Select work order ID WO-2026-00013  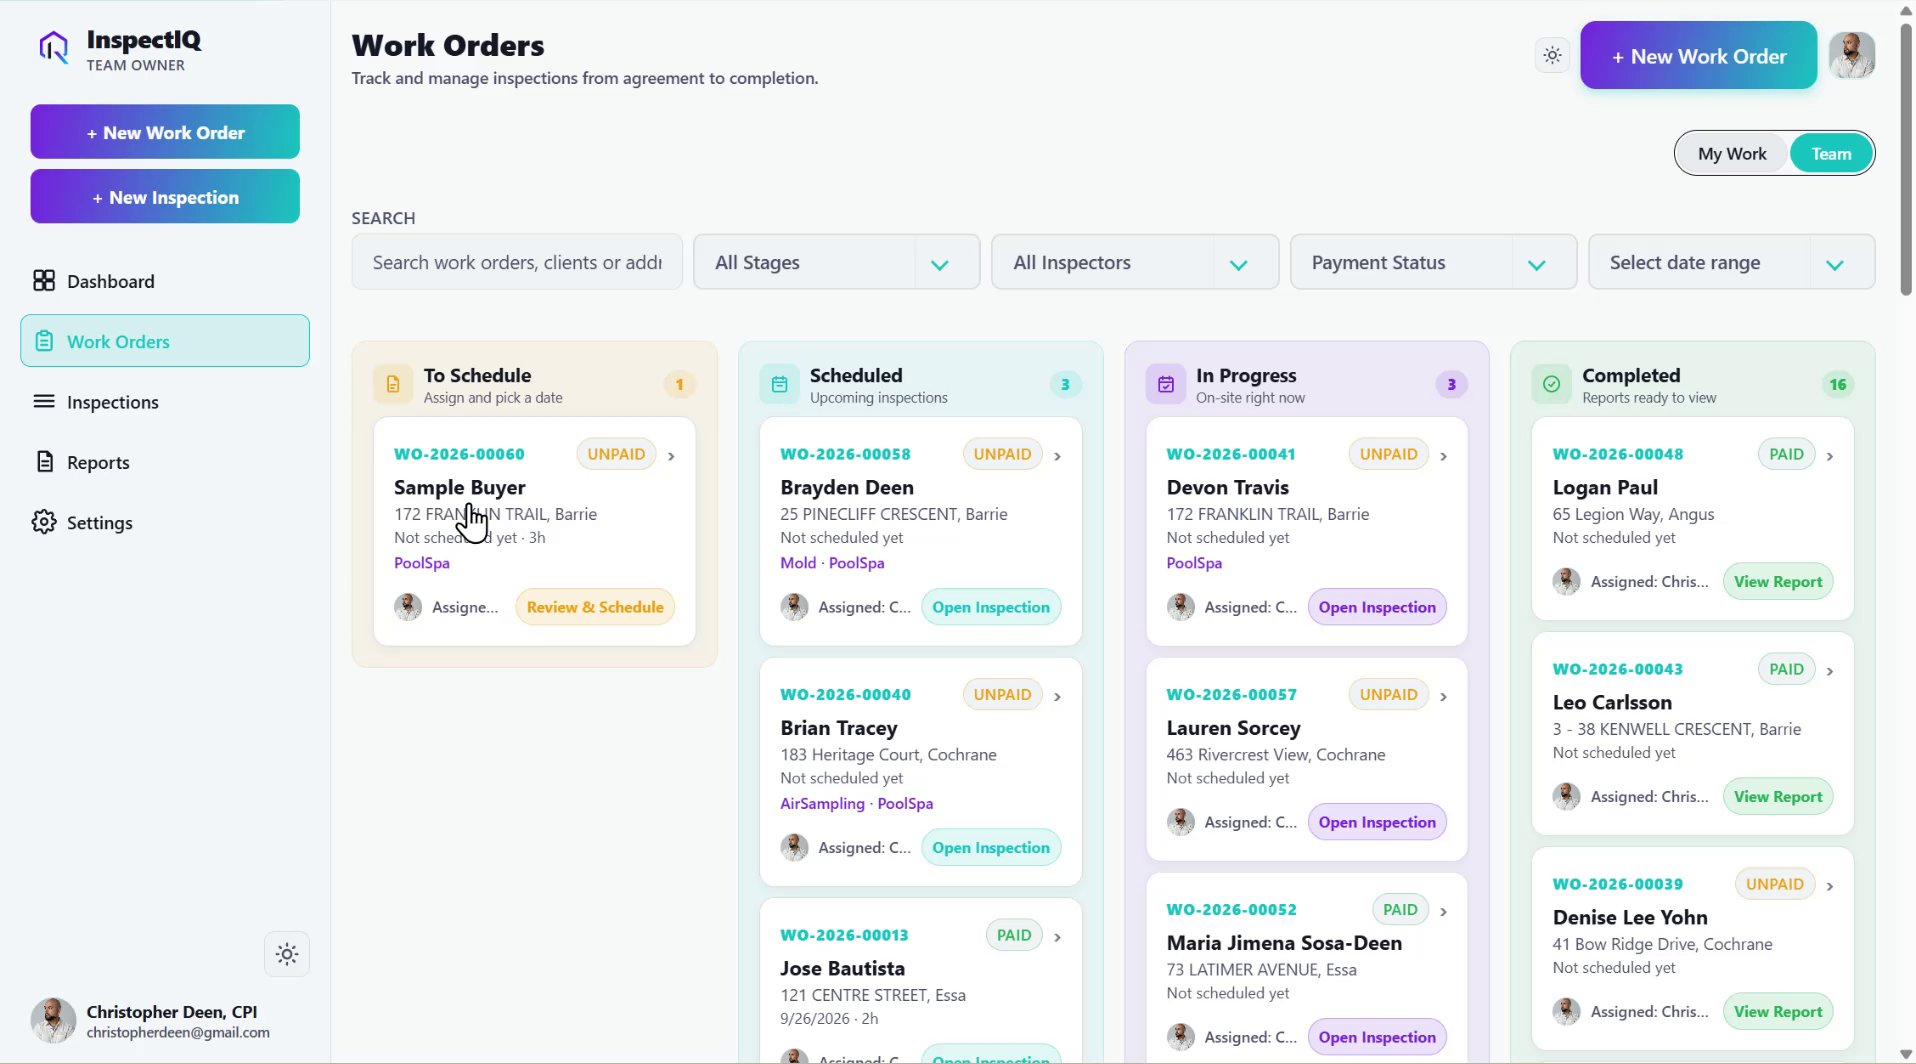844,935
